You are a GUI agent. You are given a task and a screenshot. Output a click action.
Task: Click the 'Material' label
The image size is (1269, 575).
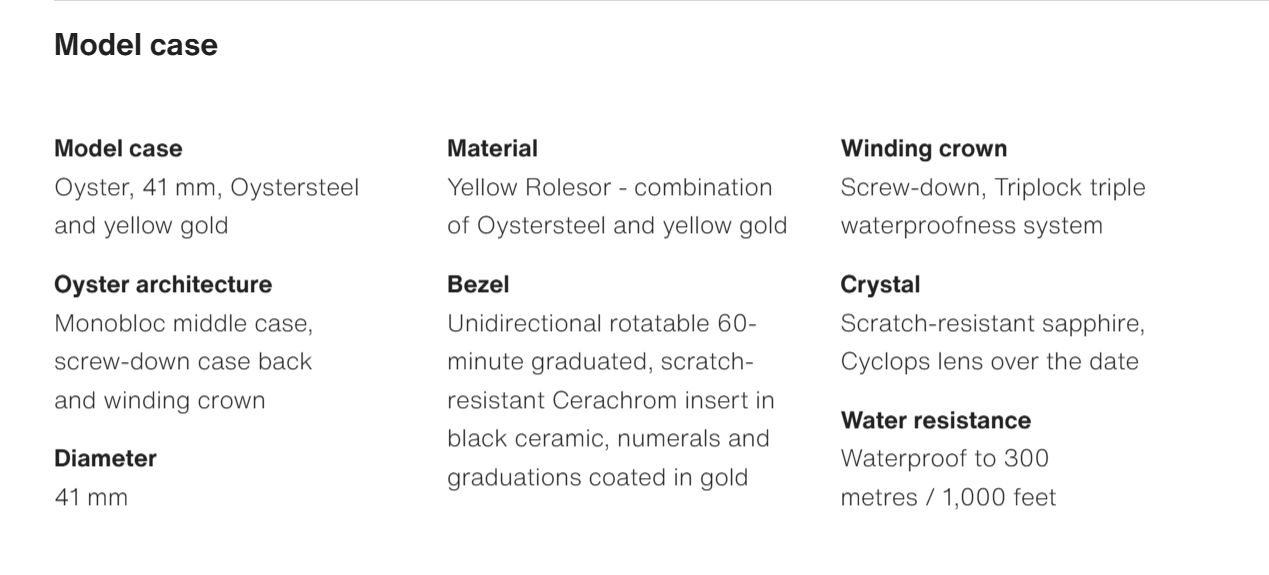pos(492,149)
